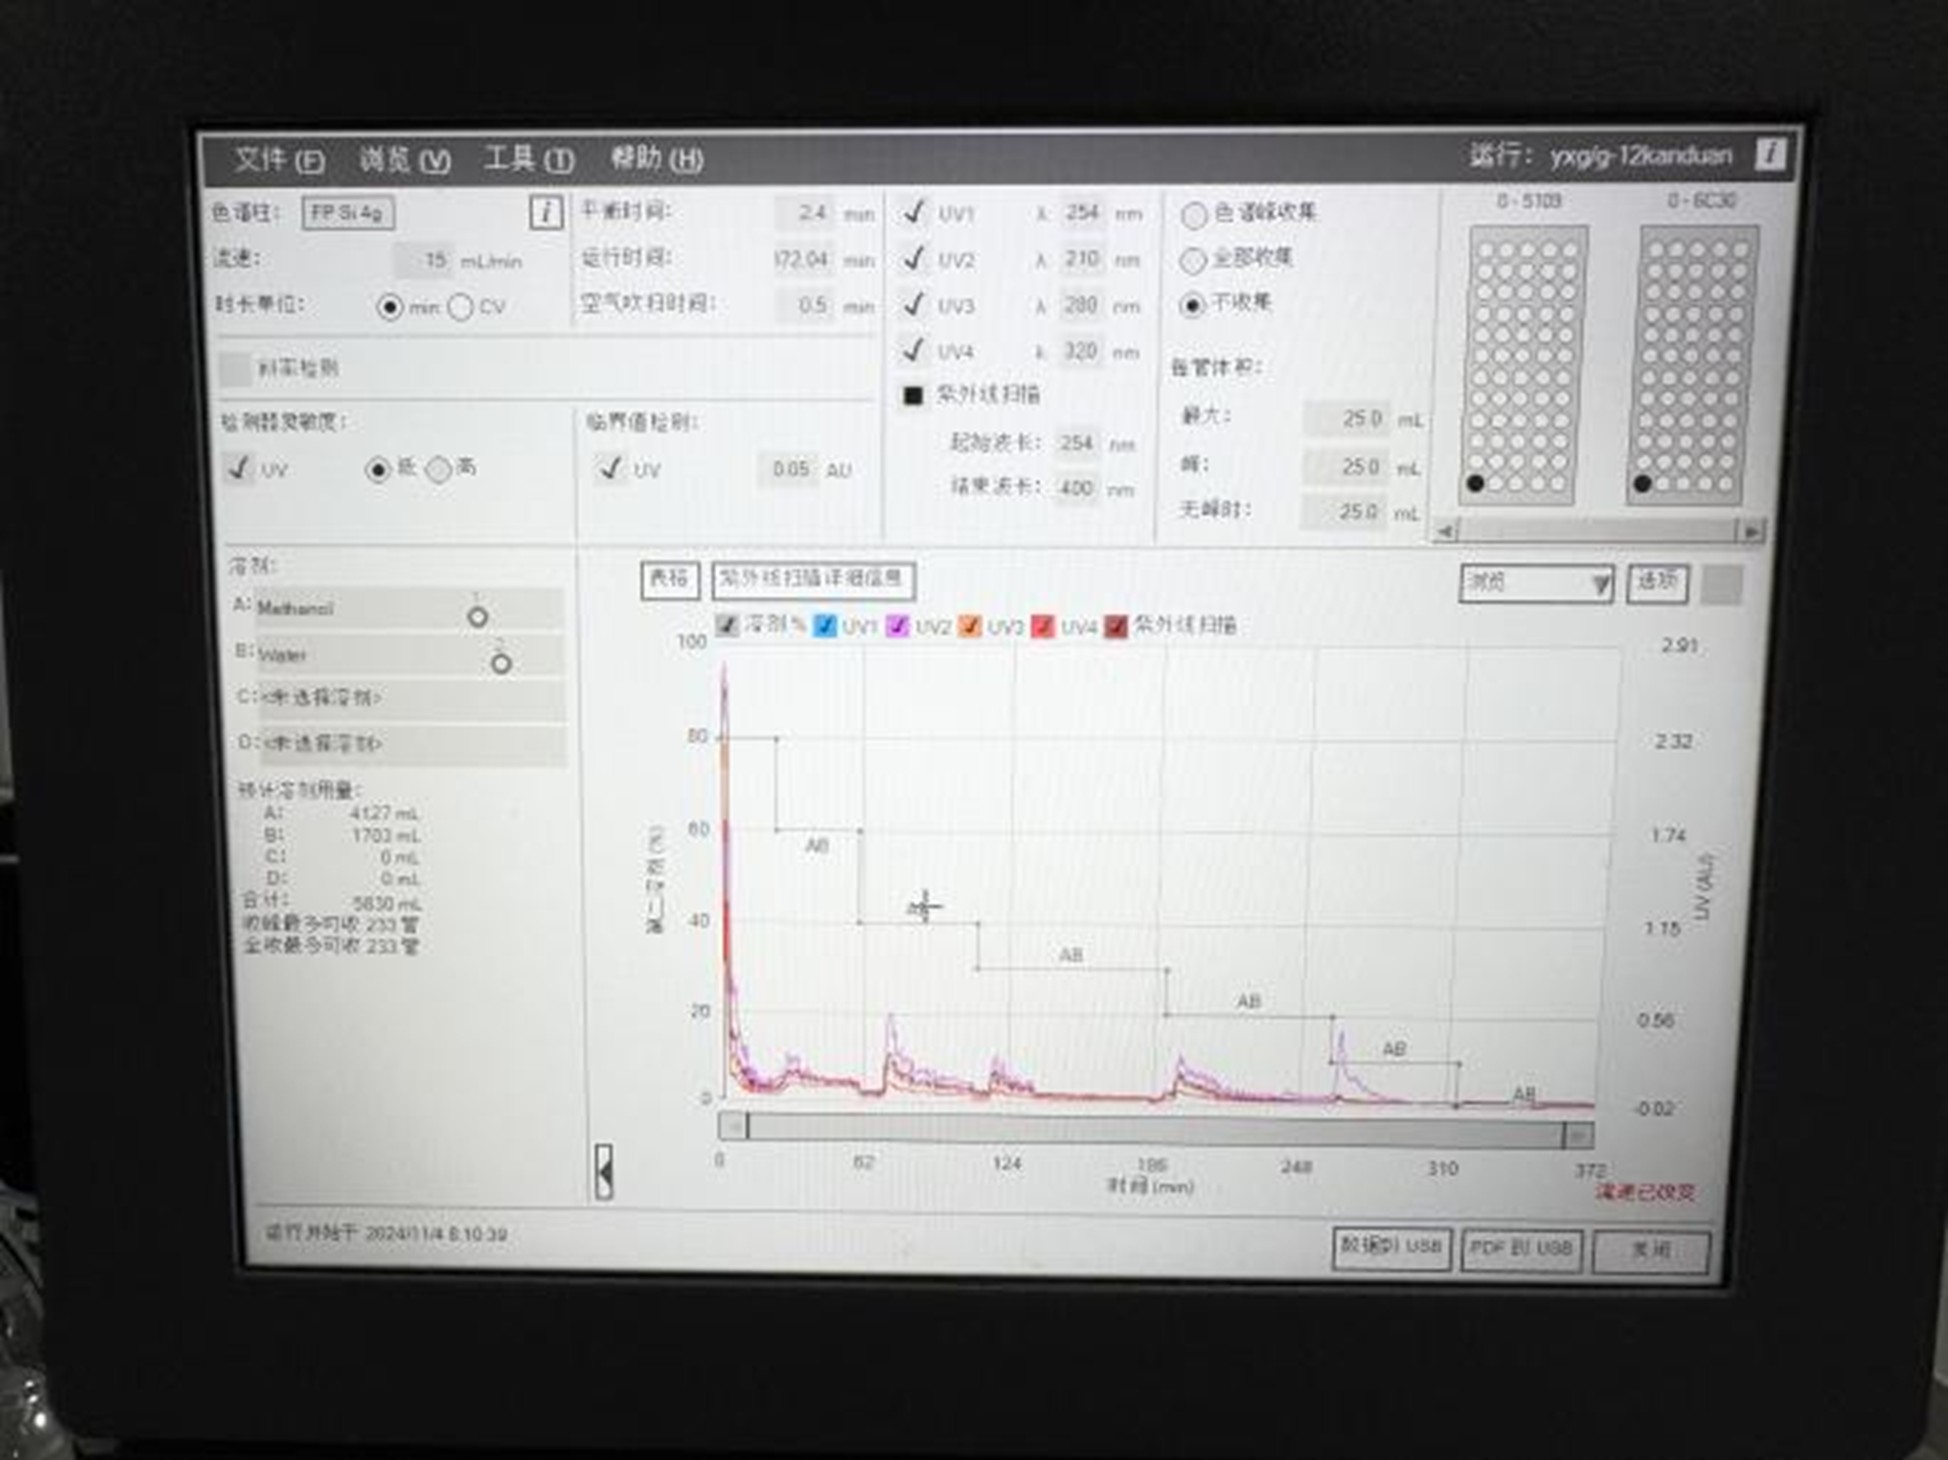
Task: Click the Water solvent B level indicator
Action: tap(501, 662)
